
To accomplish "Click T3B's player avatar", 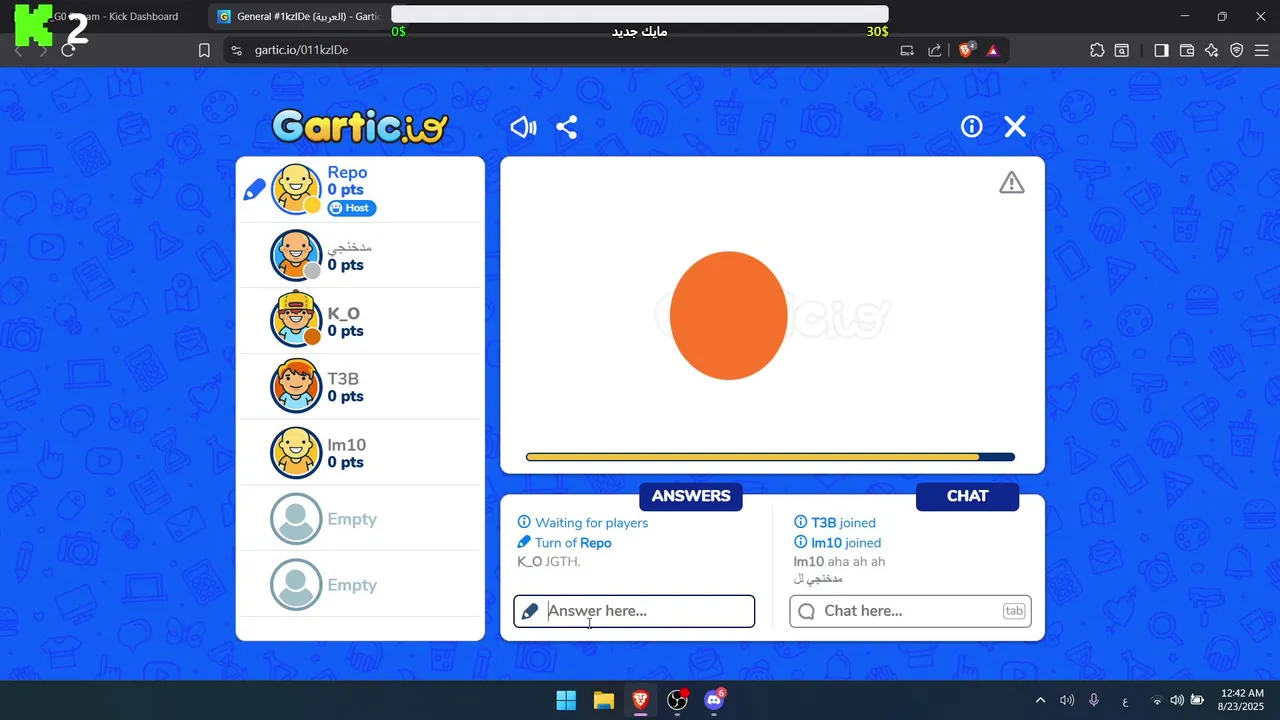I will (x=296, y=386).
